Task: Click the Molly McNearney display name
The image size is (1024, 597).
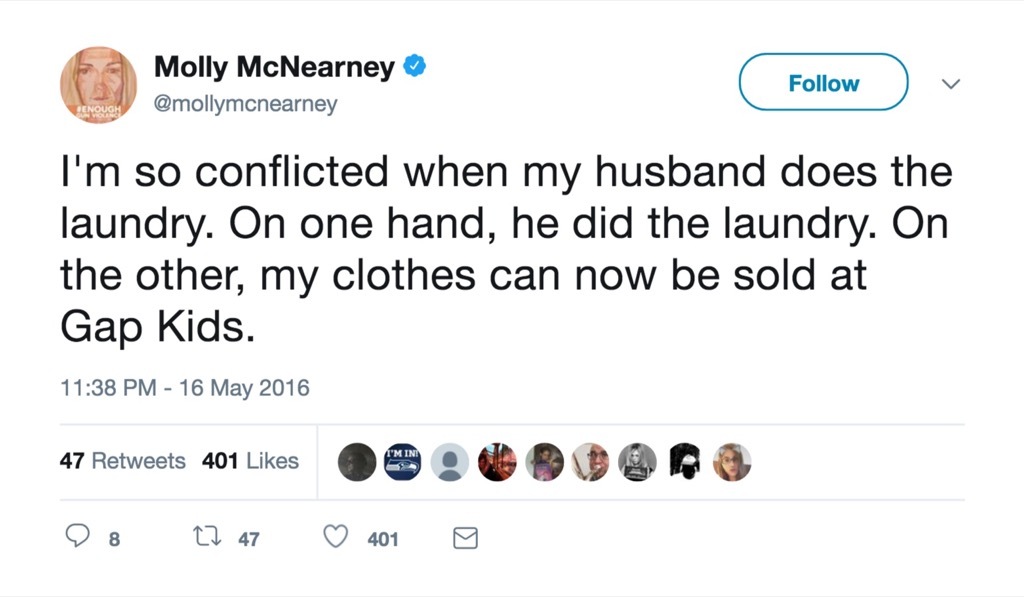Action: [x=274, y=66]
